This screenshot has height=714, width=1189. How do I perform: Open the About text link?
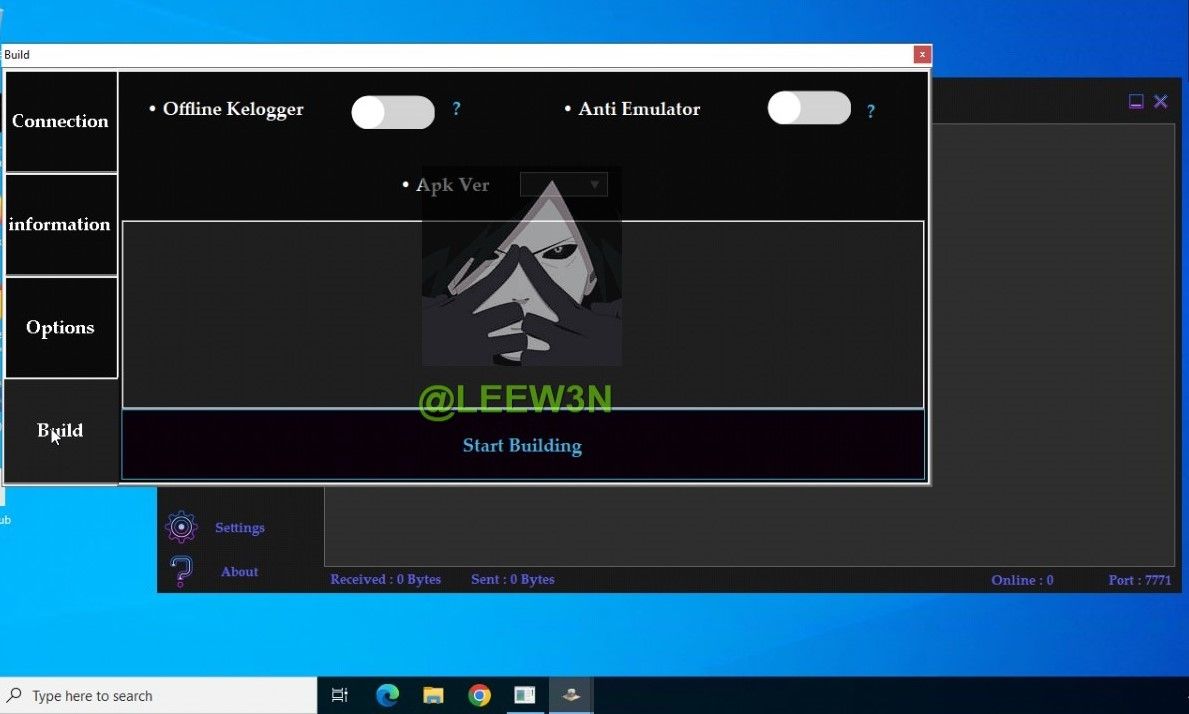240,572
